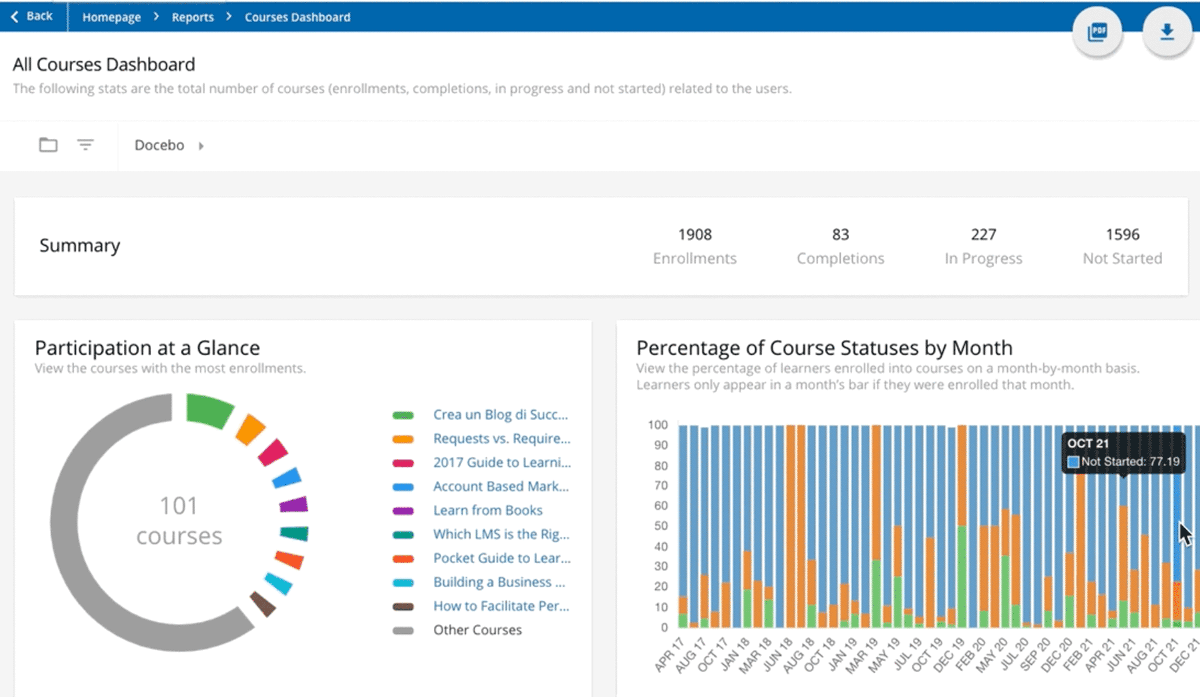Go to the Reports breadcrumb
The image size is (1200, 697).
192,17
